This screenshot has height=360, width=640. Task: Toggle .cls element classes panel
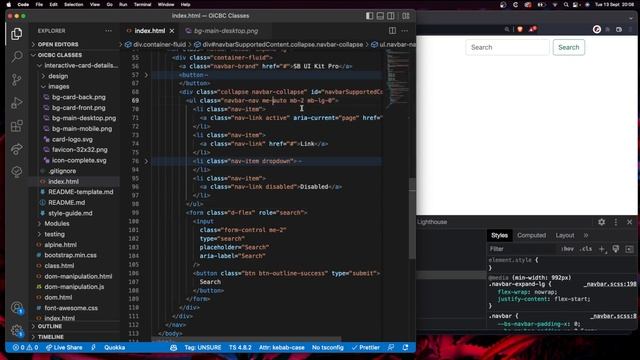[x=586, y=249]
